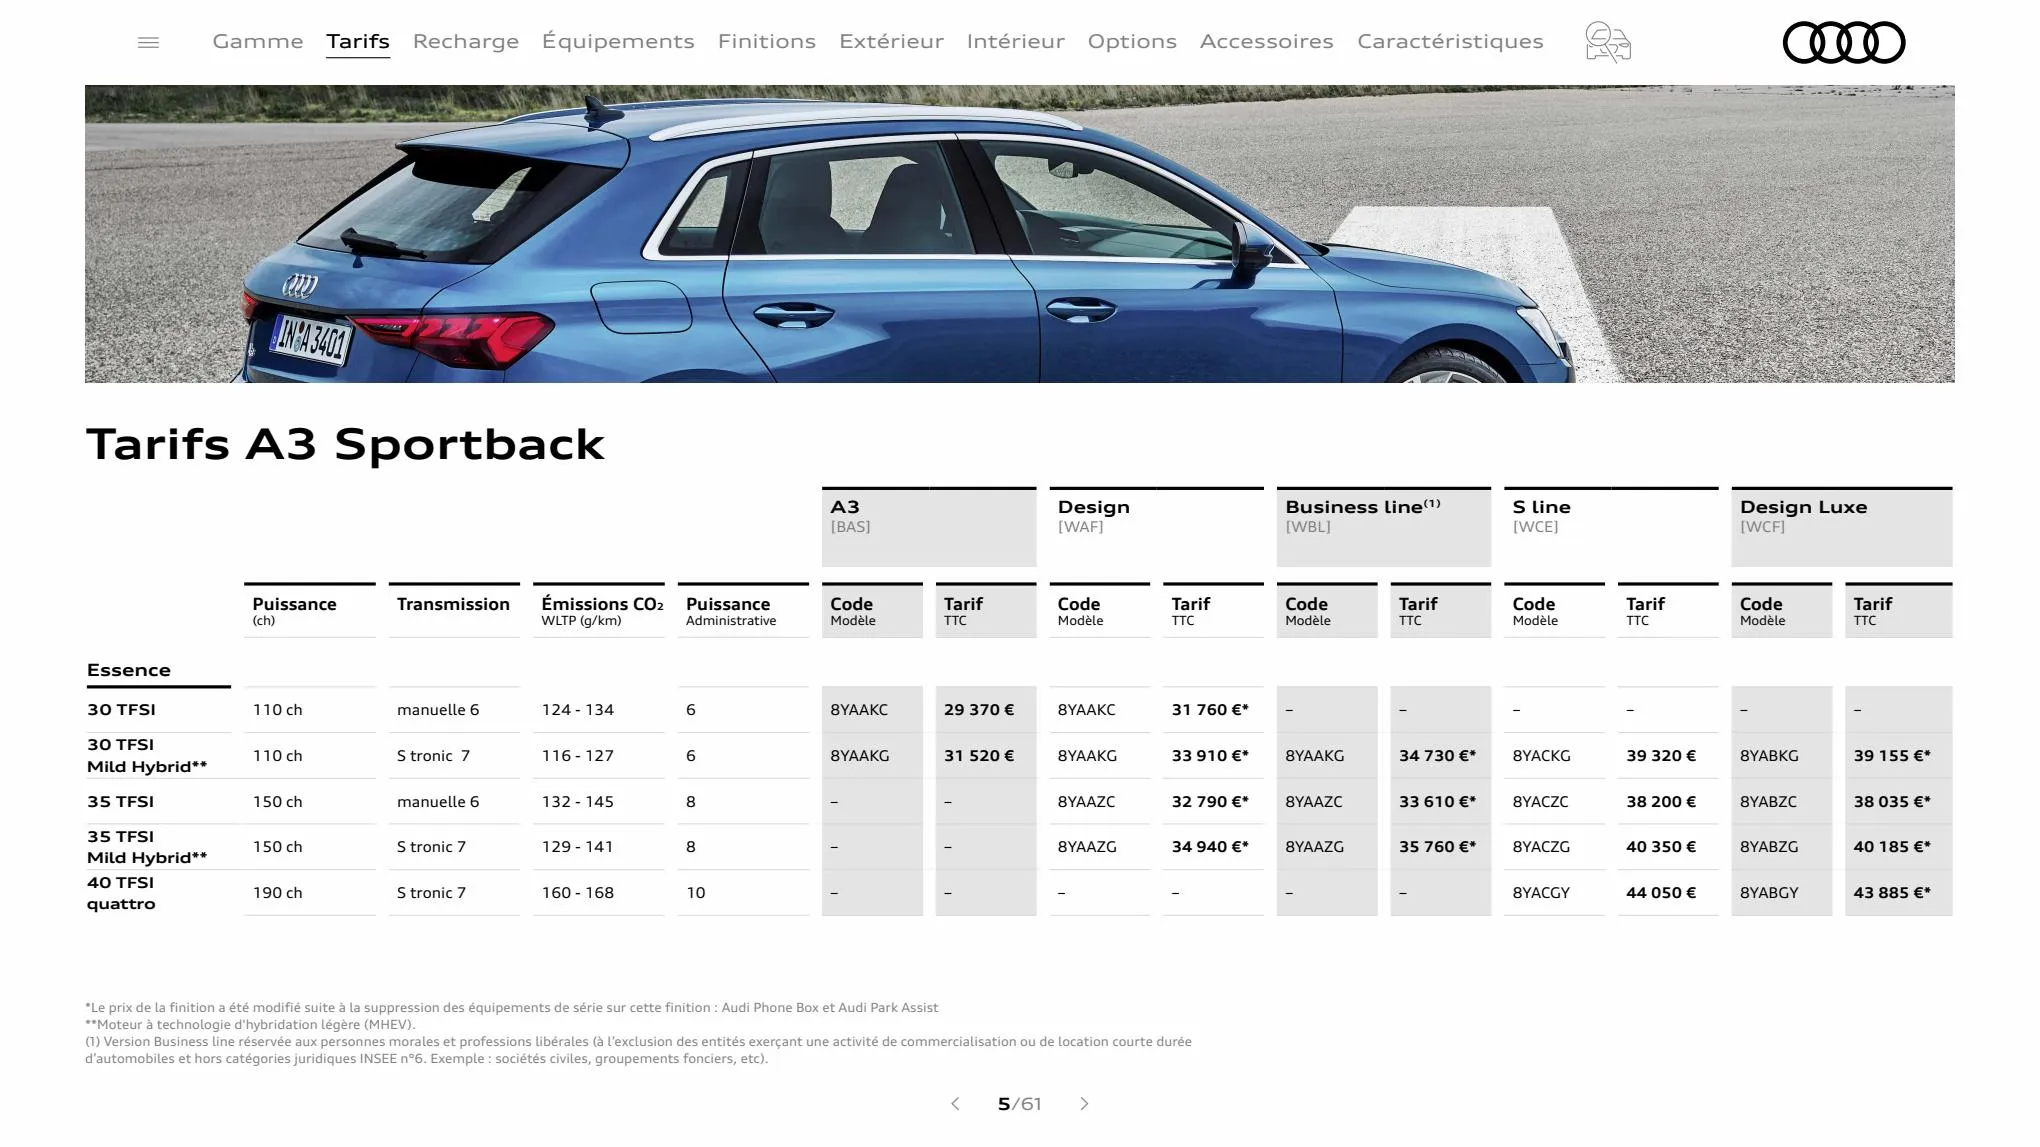Screen dimensions: 2040x1147
Task: Click model code 8YACGY
Action: coord(1541,893)
